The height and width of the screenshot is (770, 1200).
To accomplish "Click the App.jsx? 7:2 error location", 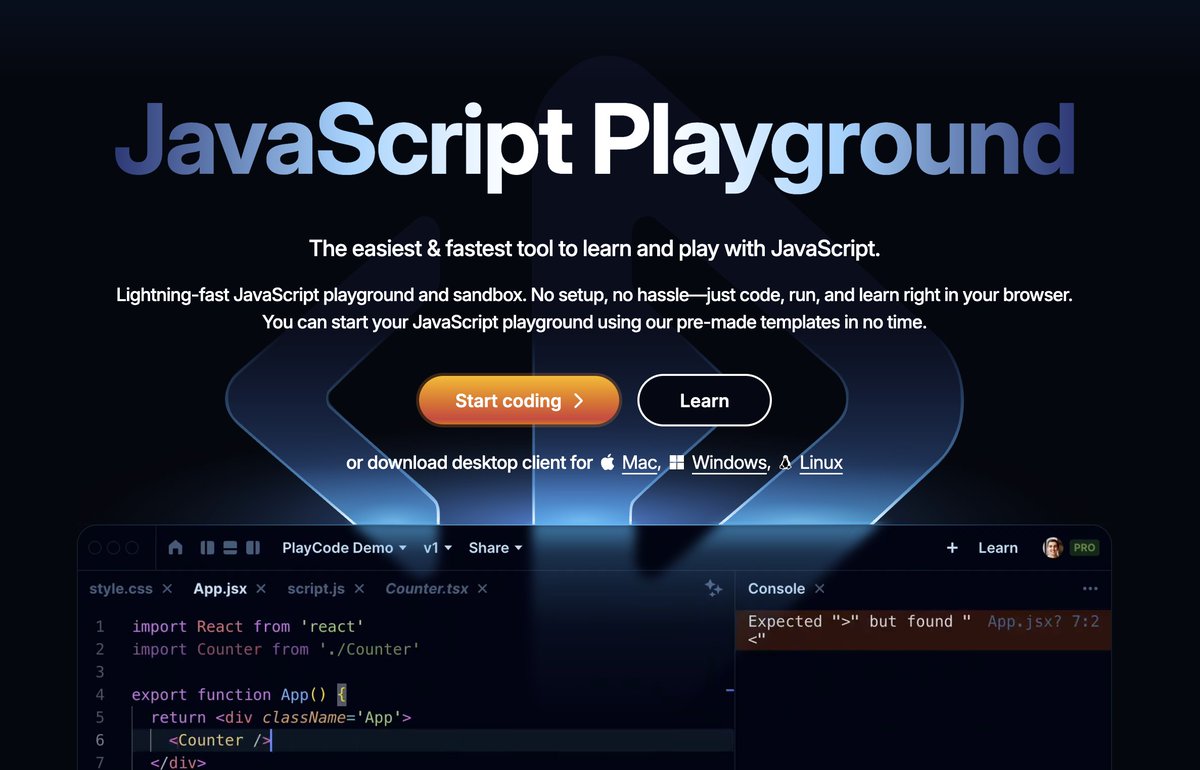I will 1043,622.
